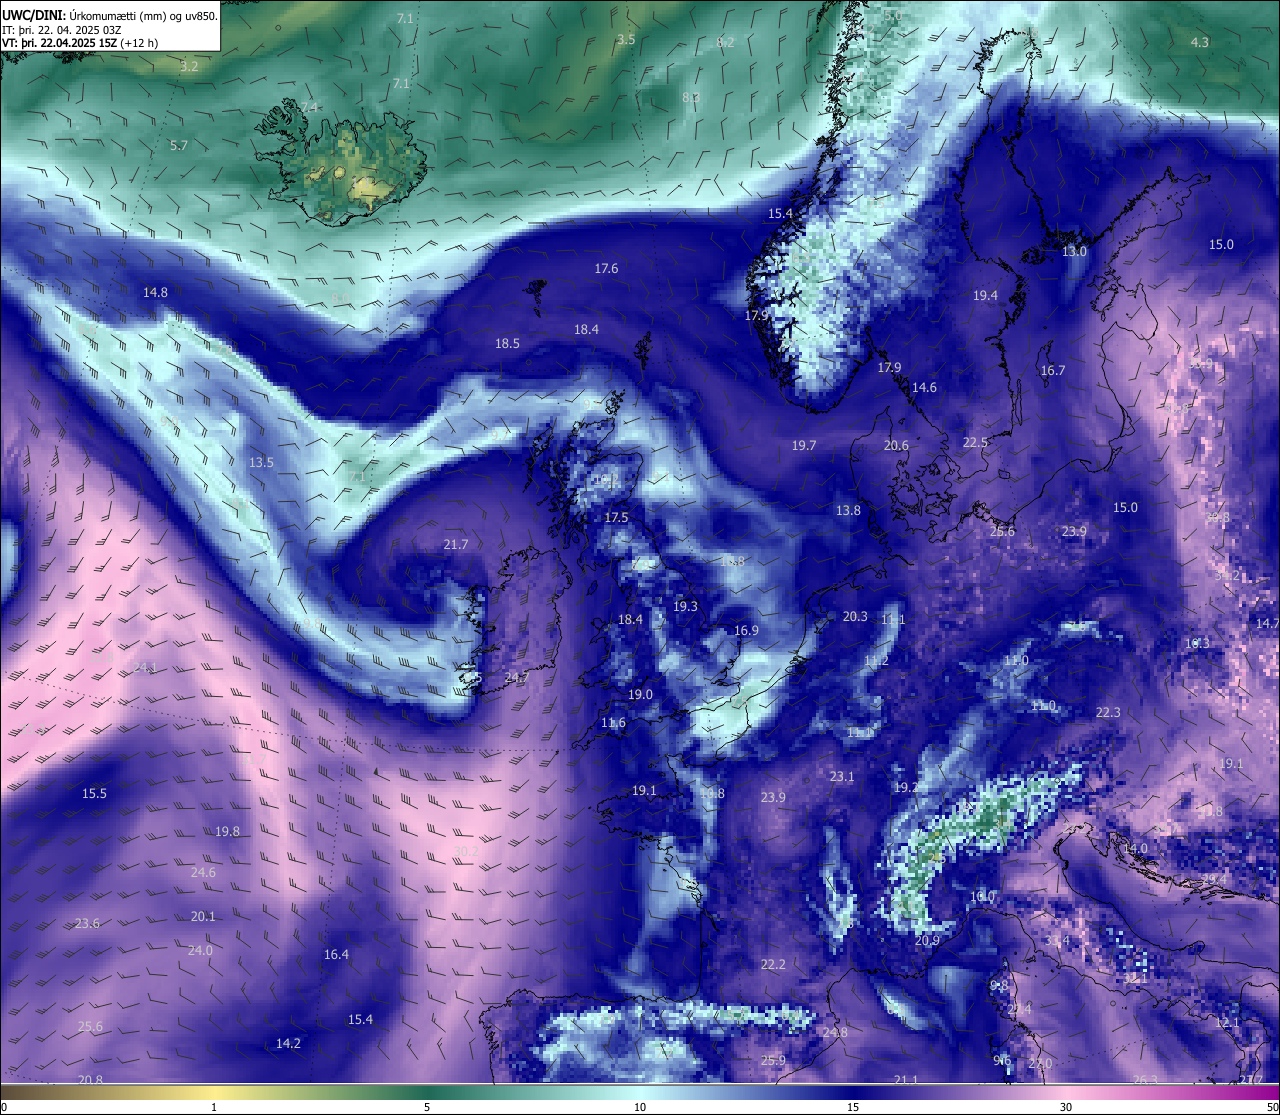Click the 18.5 map value

point(507,343)
